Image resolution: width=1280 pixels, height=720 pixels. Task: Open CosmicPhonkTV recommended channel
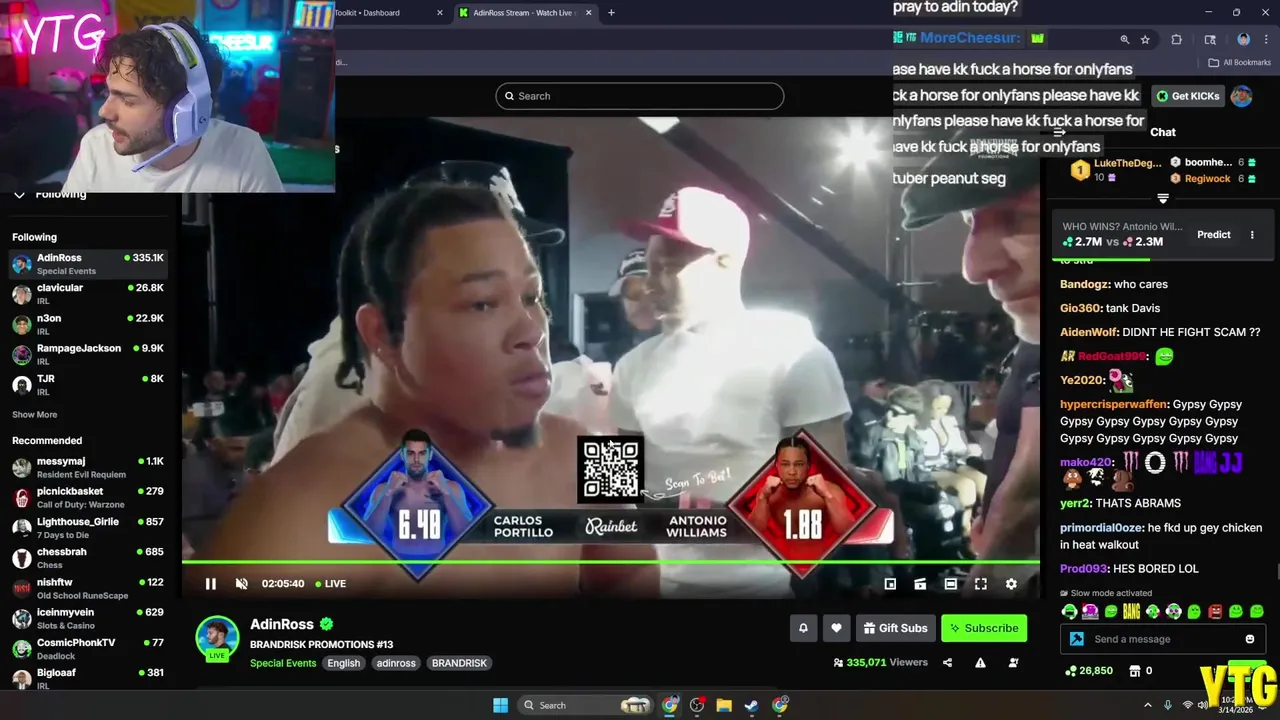88,648
